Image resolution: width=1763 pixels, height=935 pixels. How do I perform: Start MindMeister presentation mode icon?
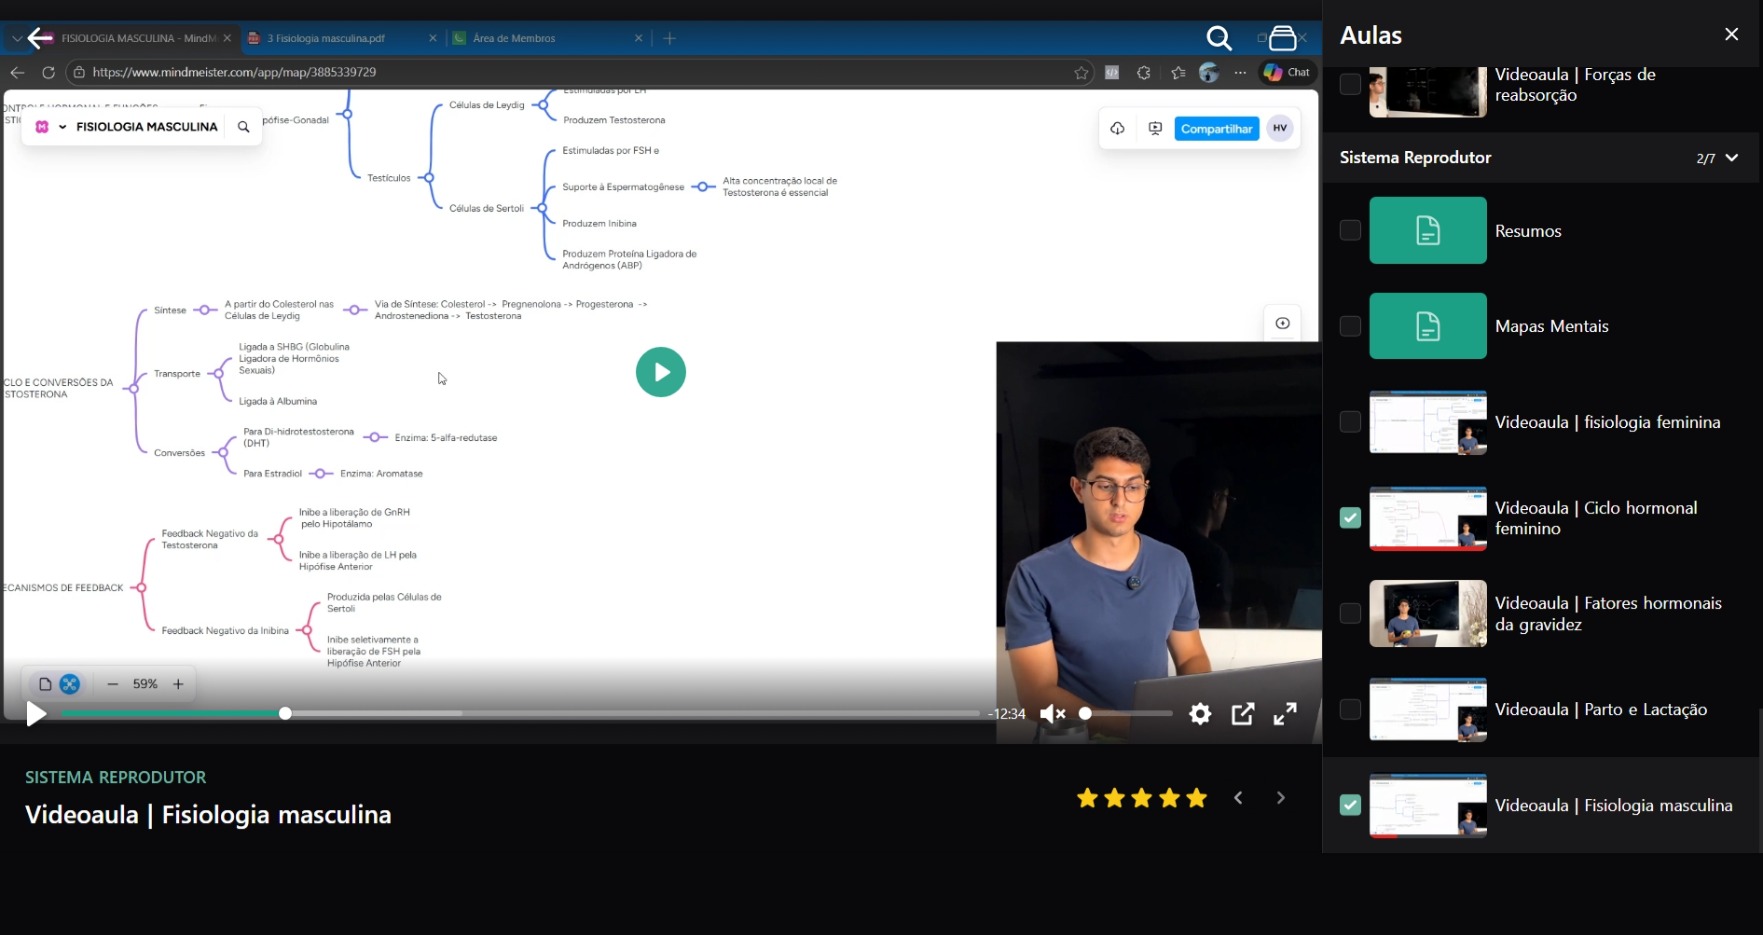pyautogui.click(x=1155, y=128)
